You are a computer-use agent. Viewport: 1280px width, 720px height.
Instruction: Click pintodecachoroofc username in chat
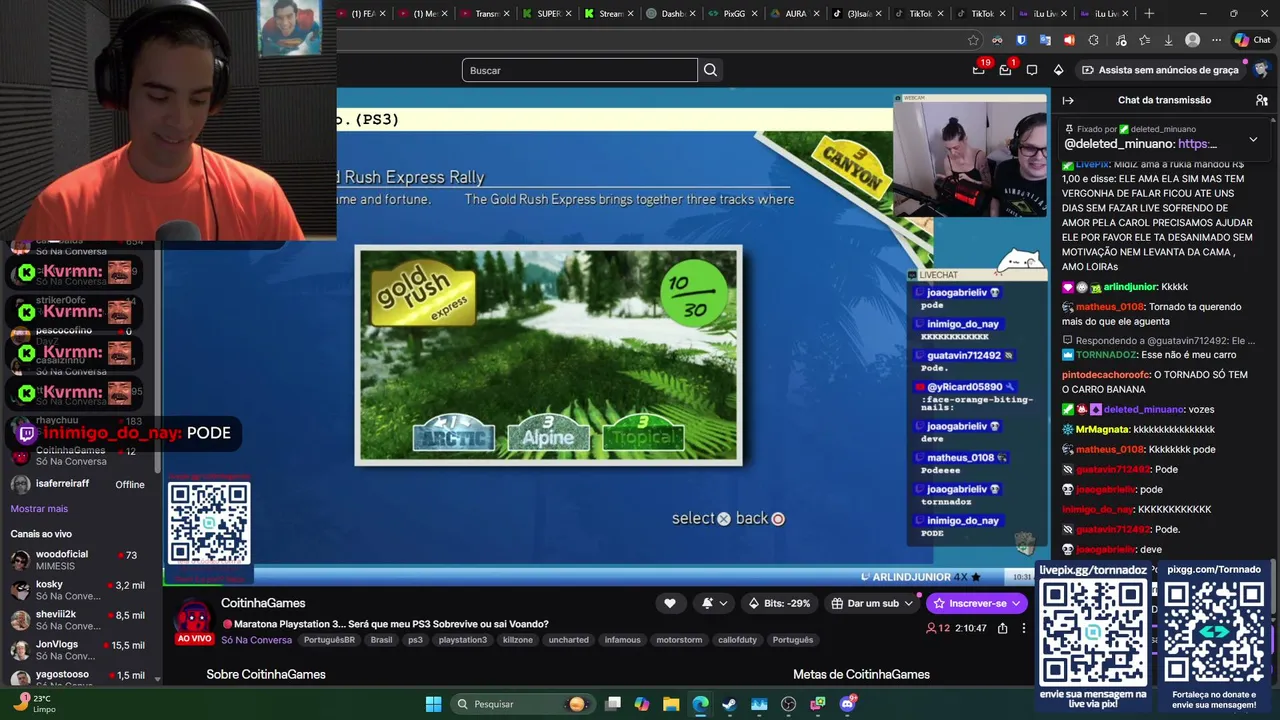coord(1106,375)
